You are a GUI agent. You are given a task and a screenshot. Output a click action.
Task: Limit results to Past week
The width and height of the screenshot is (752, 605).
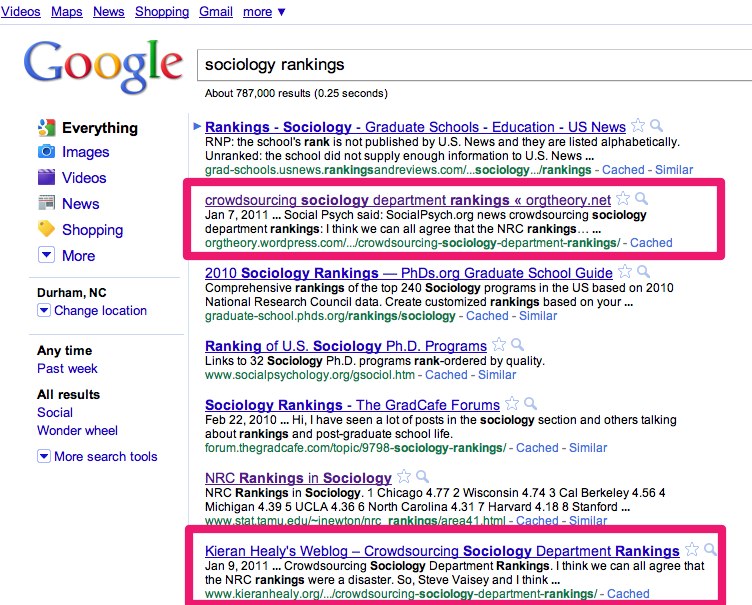[x=67, y=368]
